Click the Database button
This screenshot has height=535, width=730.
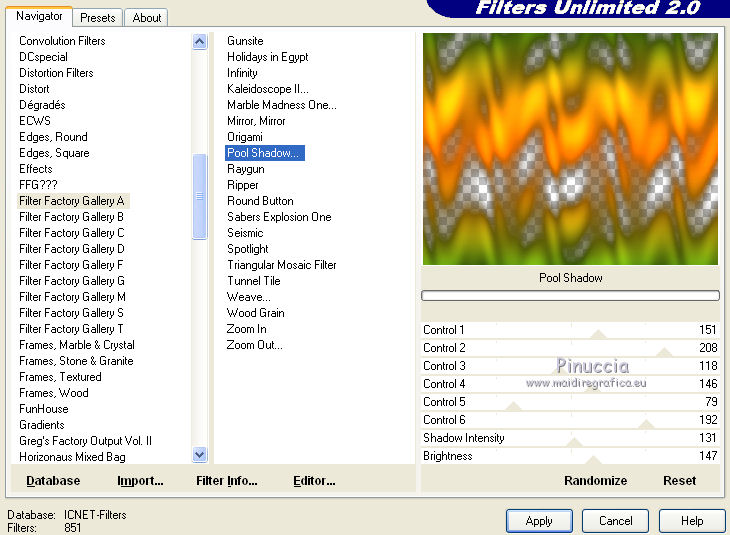tap(53, 481)
